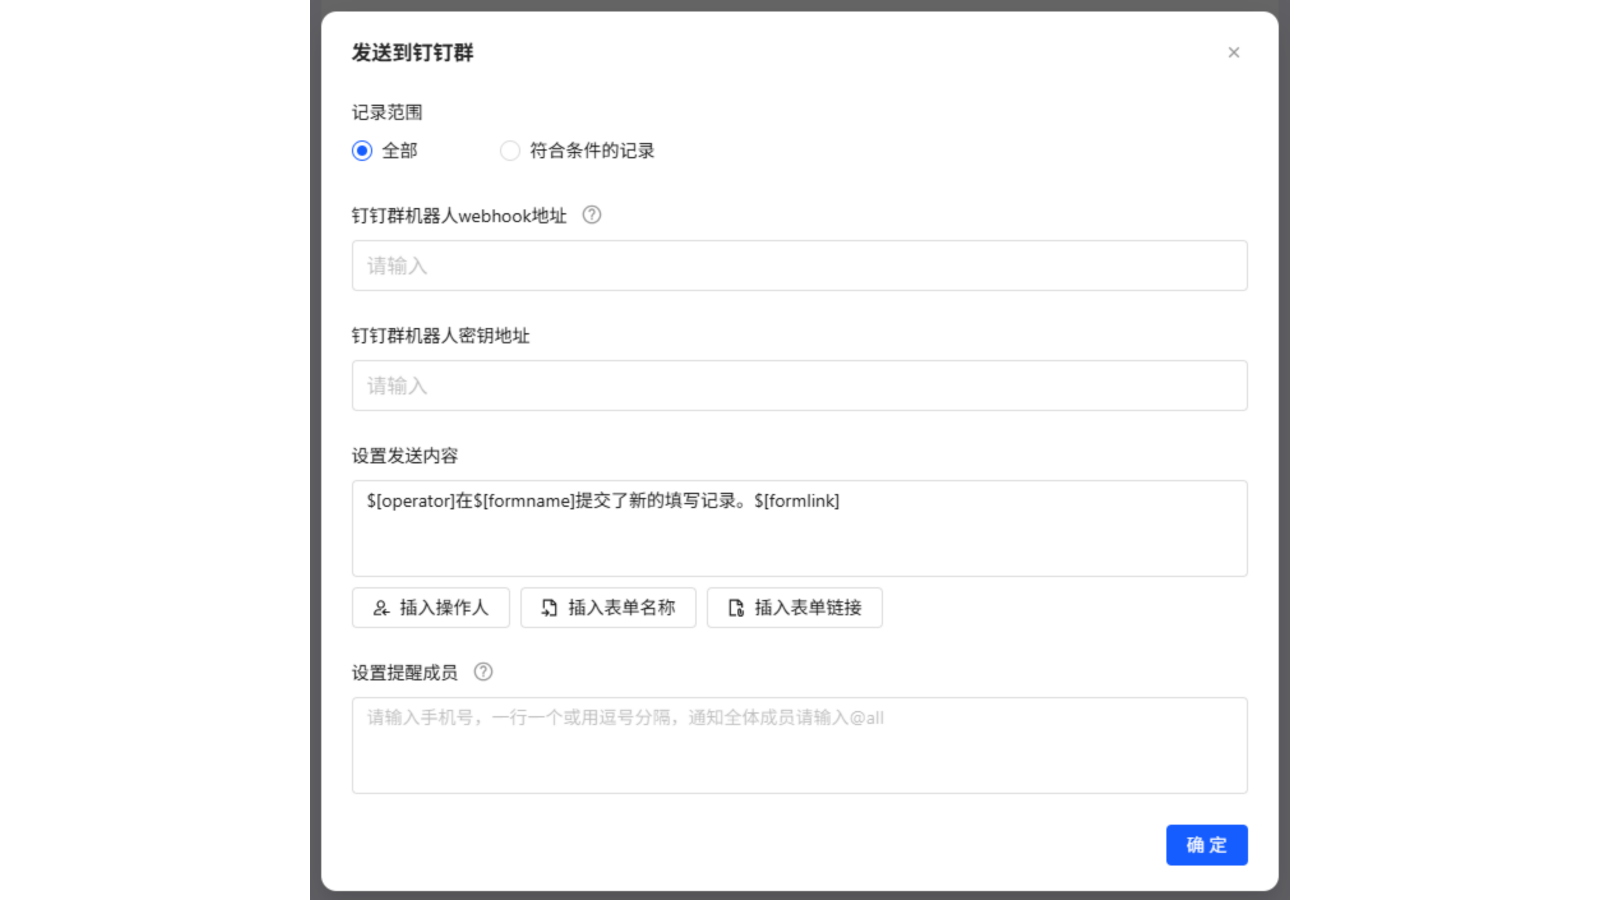The width and height of the screenshot is (1600, 900).
Task: Close the 发送到钉钉群 dialog
Action: [x=1233, y=52]
